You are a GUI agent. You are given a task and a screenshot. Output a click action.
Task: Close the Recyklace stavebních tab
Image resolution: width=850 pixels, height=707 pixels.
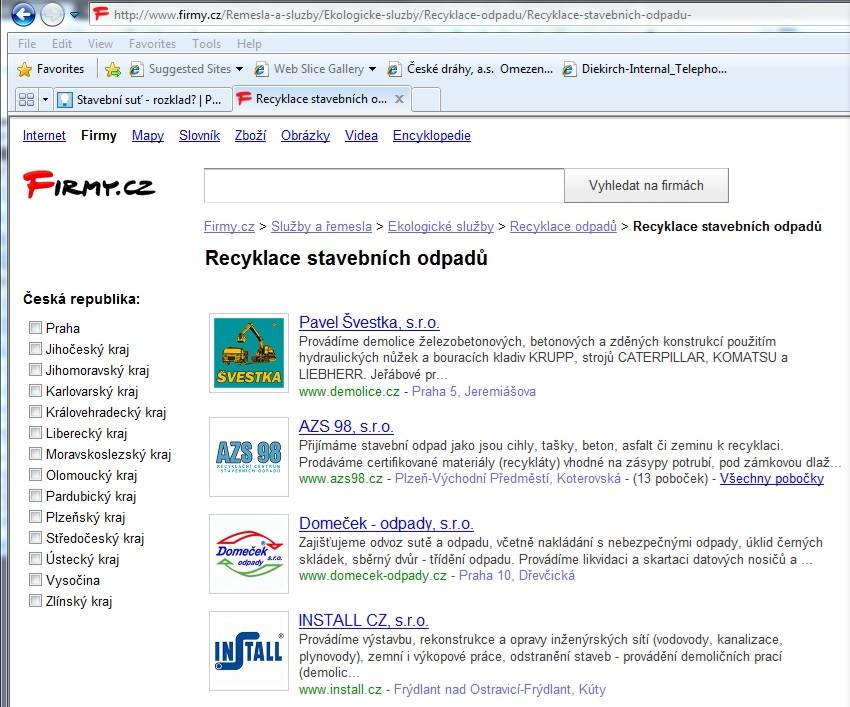pos(400,99)
